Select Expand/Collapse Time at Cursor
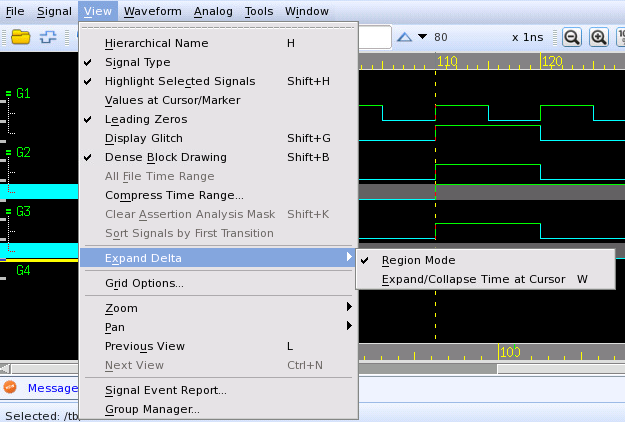625x422 pixels. click(x=485, y=279)
